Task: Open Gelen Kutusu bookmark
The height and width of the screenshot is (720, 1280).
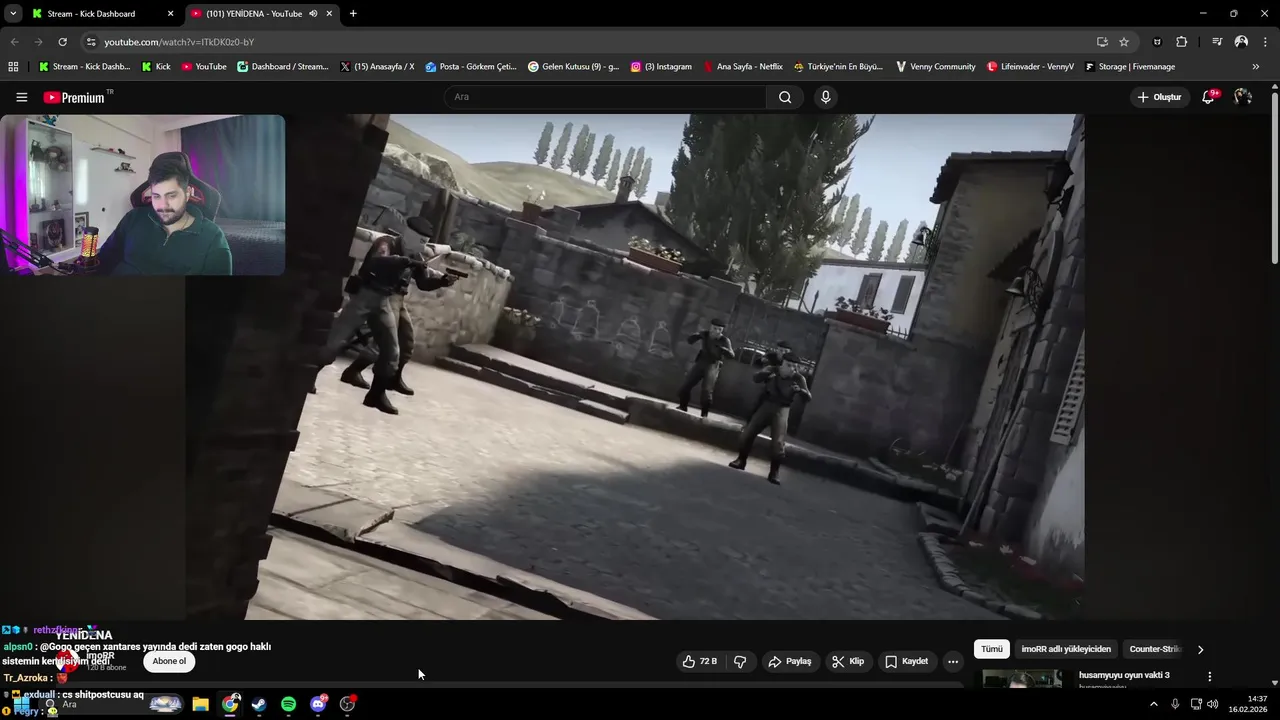Action: pyautogui.click(x=573, y=67)
